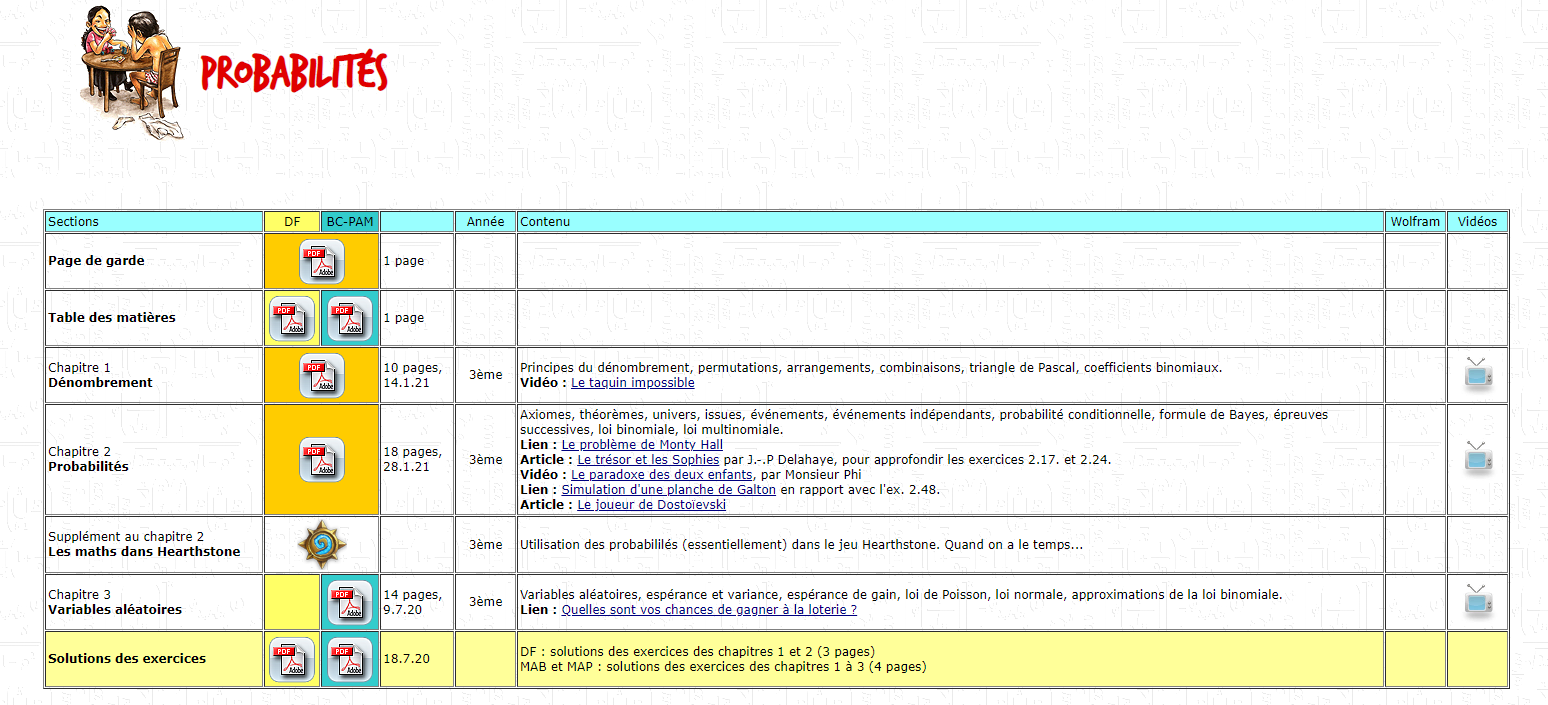The image size is (1548, 705).
Task: Click the video TV icon for Chapitre 2
Action: [1477, 457]
